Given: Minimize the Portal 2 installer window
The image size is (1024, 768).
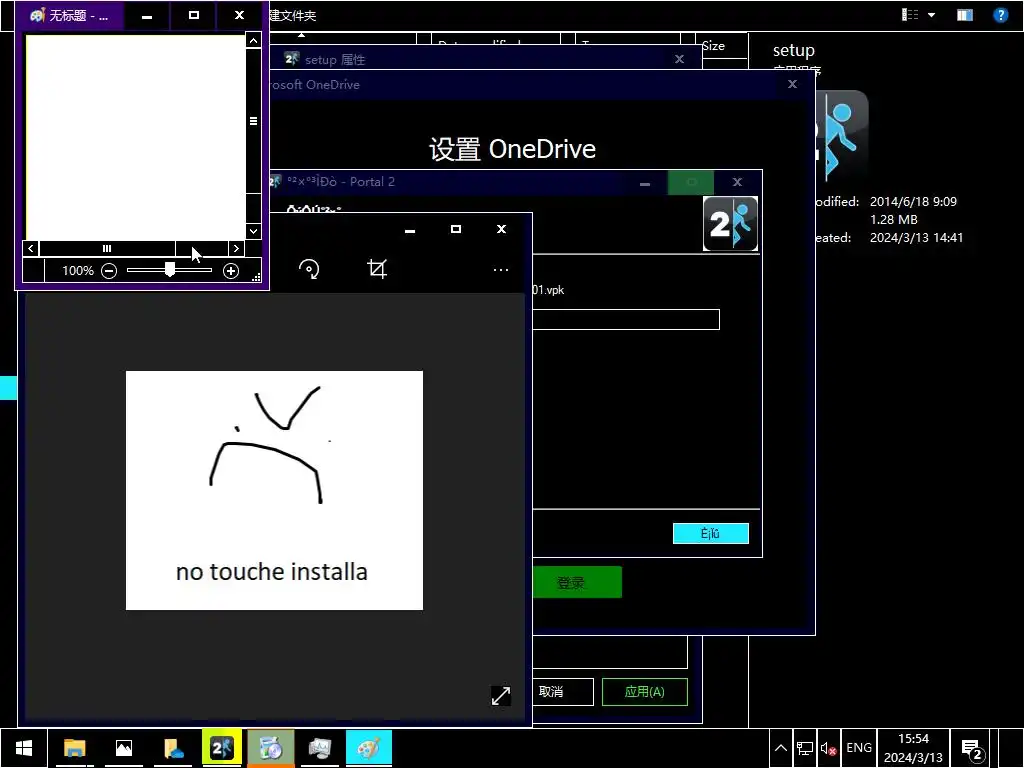Looking at the screenshot, I should pos(645,182).
